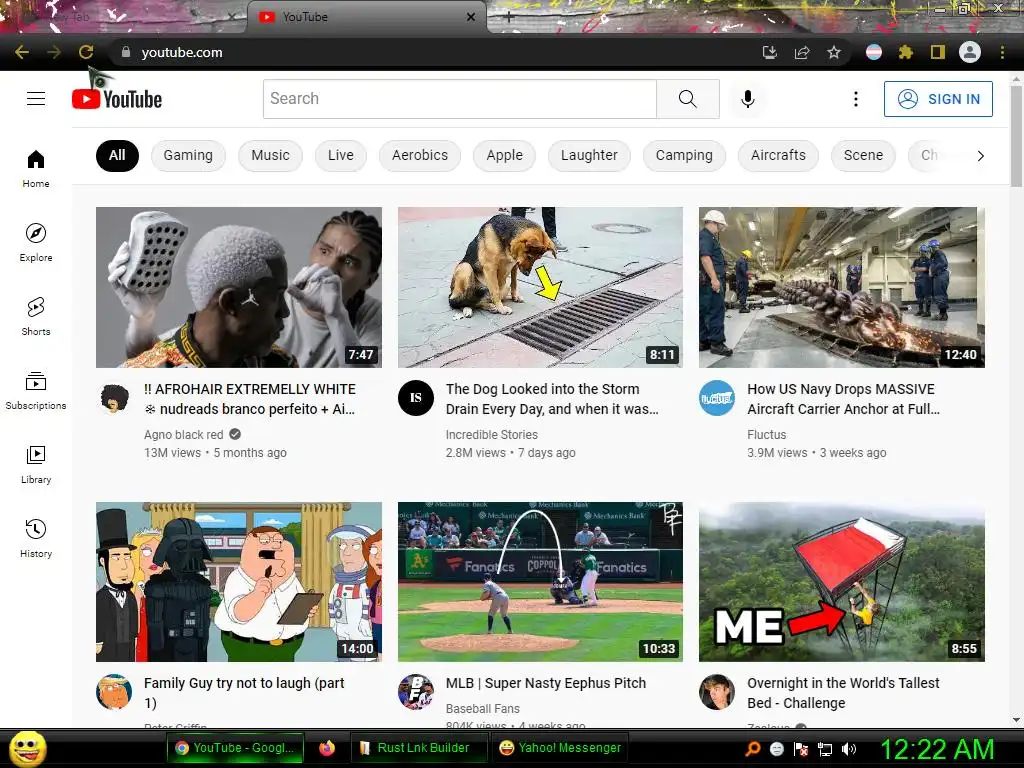Open Family Guy video thumbnail
The width and height of the screenshot is (1024, 768).
239,582
